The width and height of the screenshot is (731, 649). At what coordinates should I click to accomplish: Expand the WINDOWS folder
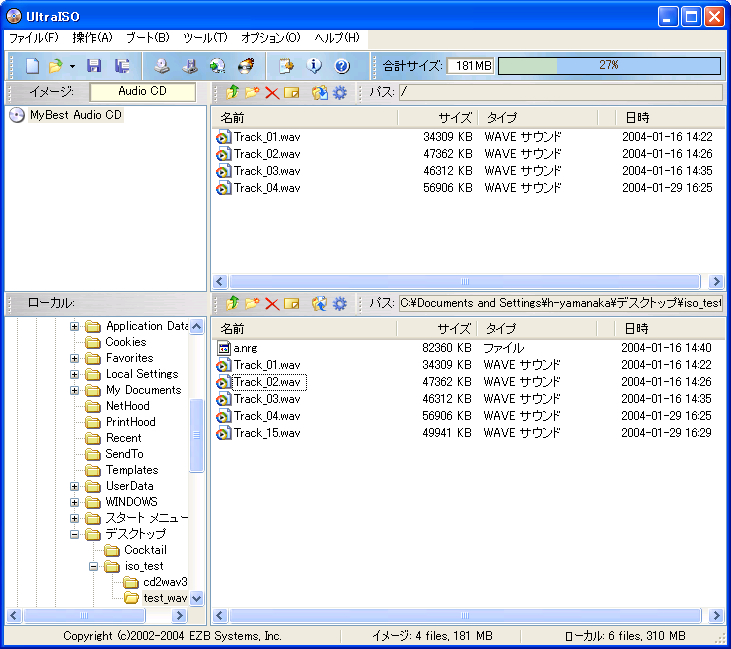click(74, 502)
